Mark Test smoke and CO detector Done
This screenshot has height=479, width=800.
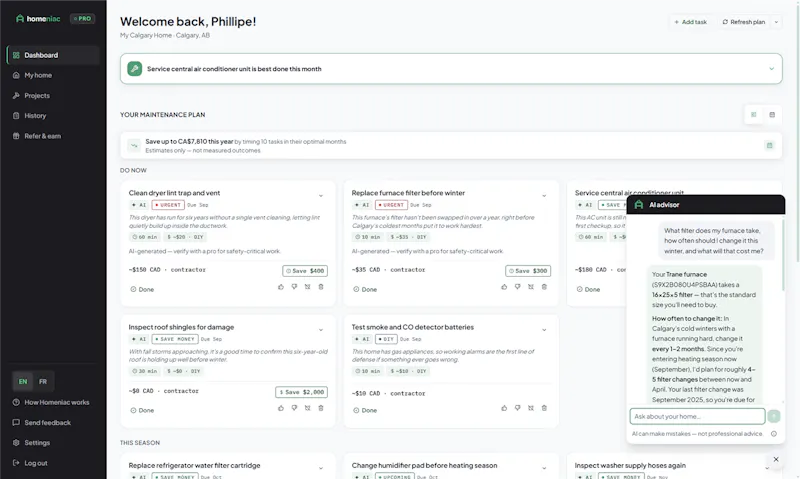(x=365, y=410)
